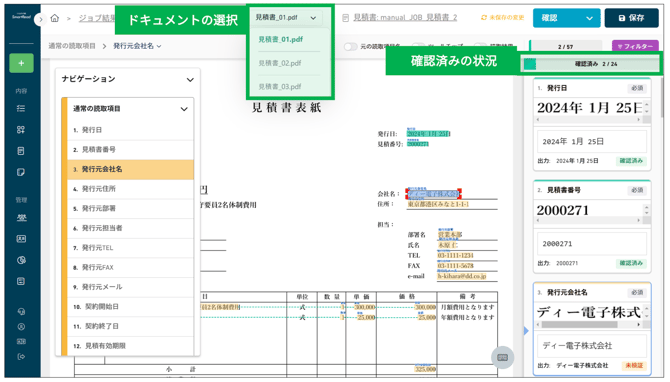Open the sticky note icon in sidebar
Image resolution: width=670 pixels, height=382 pixels.
21,172
